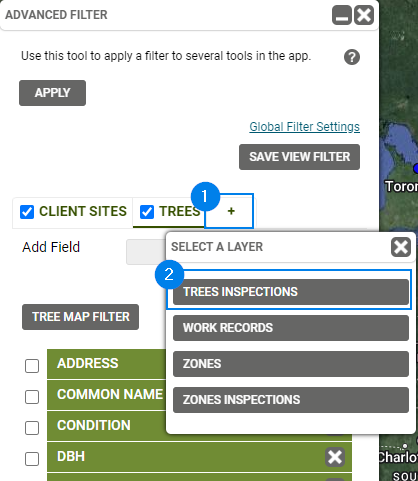Toggle the Trees tab checkbox
The image size is (418, 481).
tap(147, 212)
